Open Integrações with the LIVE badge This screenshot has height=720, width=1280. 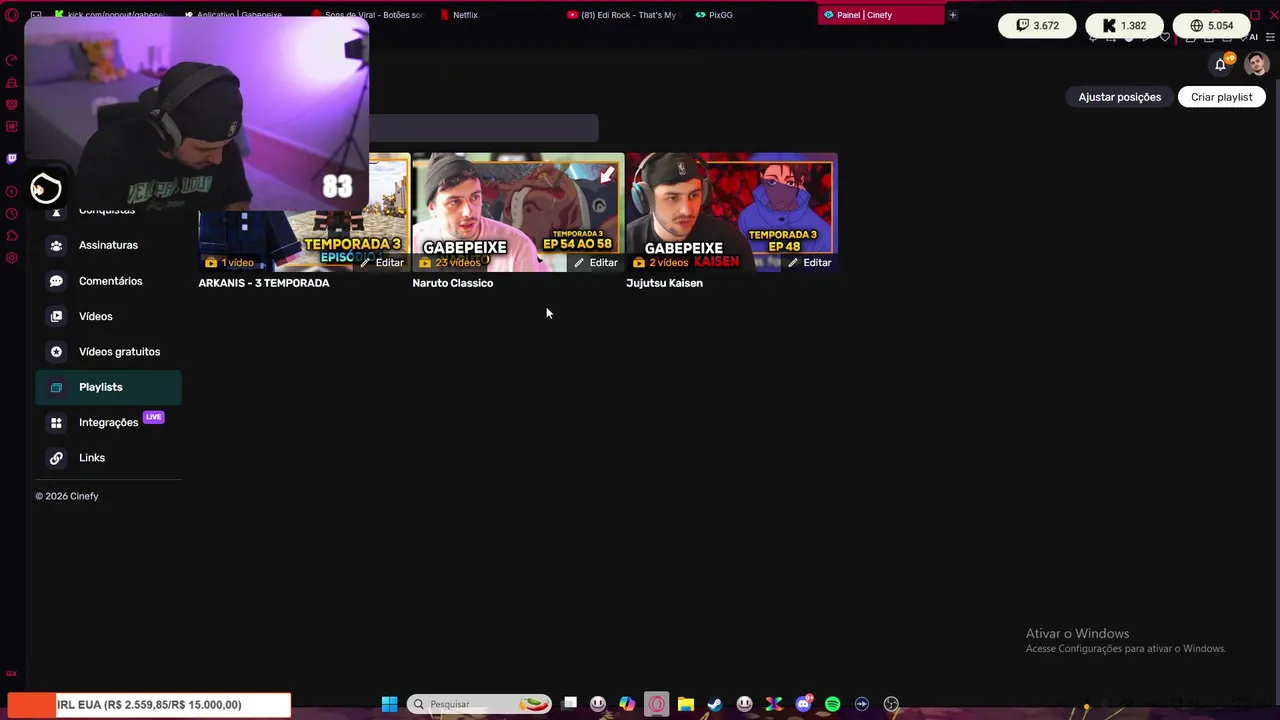[x=108, y=422]
